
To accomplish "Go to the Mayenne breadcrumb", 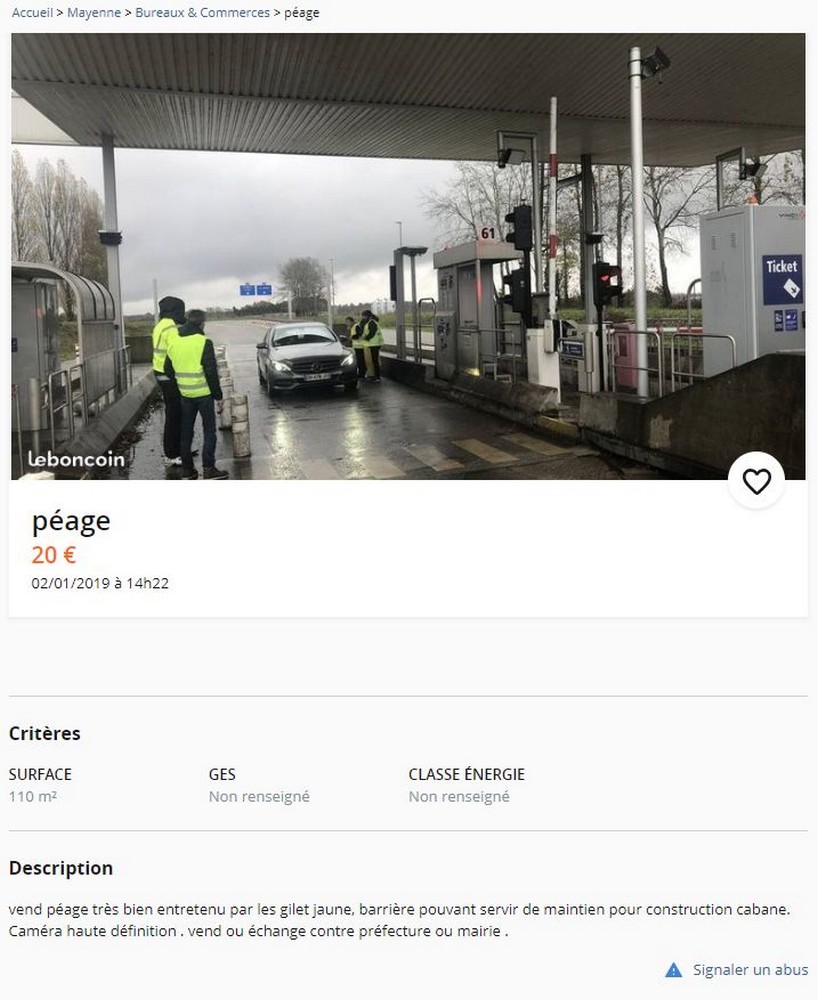I will coord(94,13).
